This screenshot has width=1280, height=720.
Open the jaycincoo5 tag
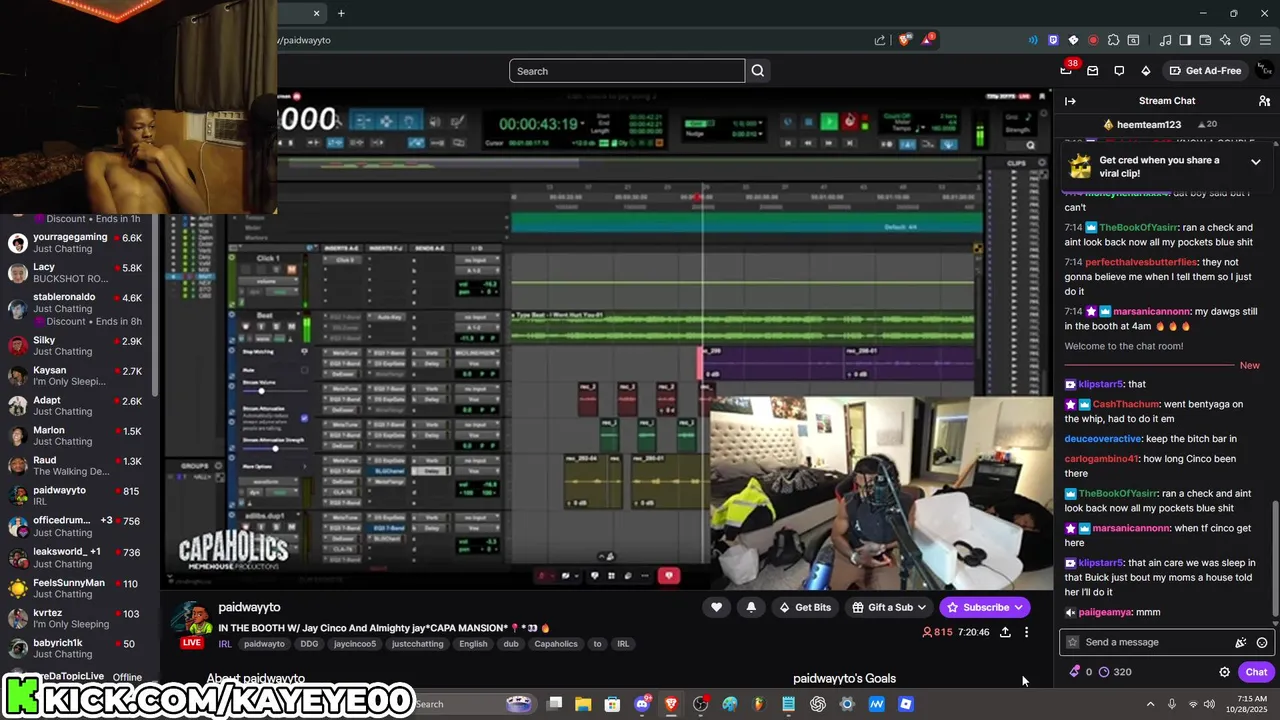coord(355,644)
